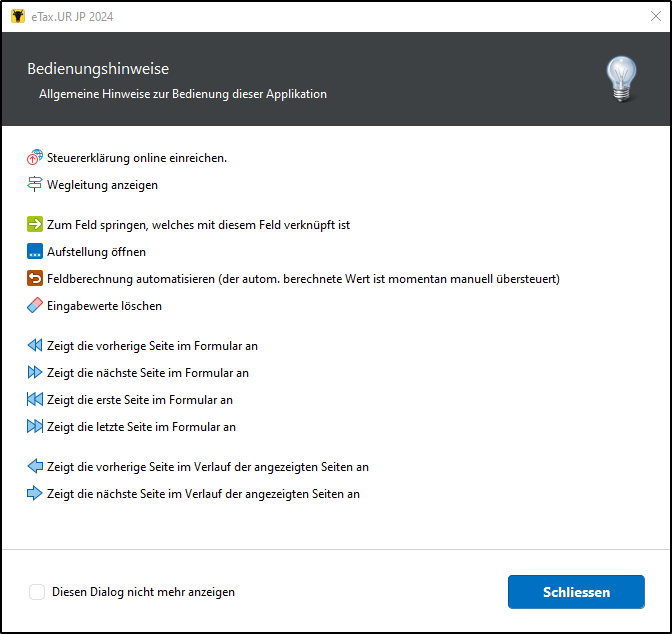Click the last form page icon
Viewport: 672px width, 634px height.
tap(35, 426)
